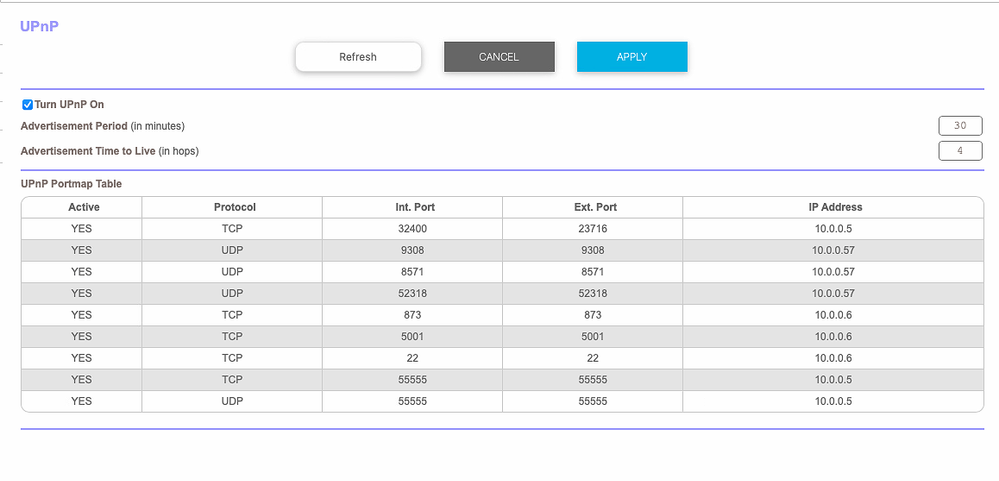Select internal port 32400 cell
The height and width of the screenshot is (481, 999).
click(x=412, y=229)
